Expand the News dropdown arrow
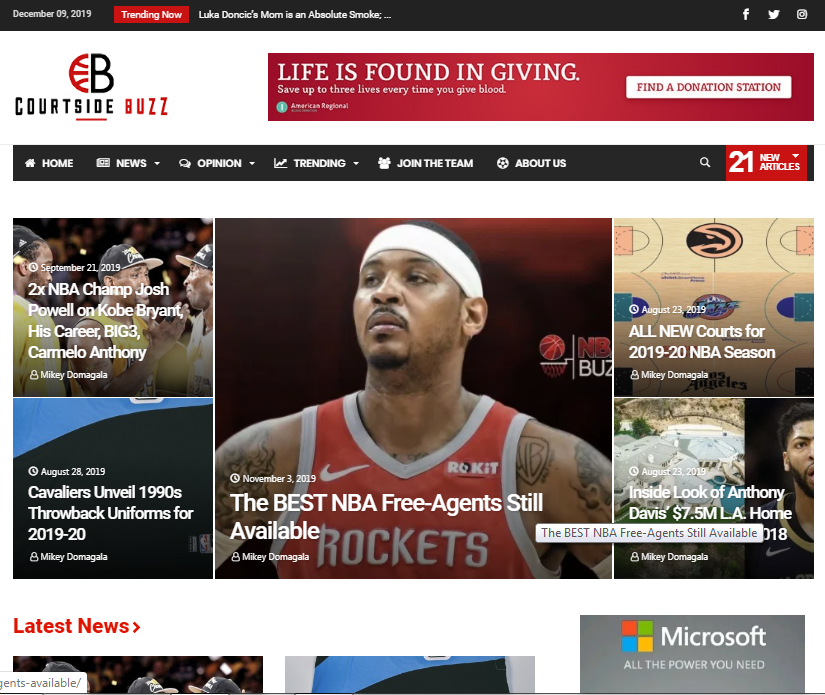Viewport: 825px width, 695px height. point(157,164)
